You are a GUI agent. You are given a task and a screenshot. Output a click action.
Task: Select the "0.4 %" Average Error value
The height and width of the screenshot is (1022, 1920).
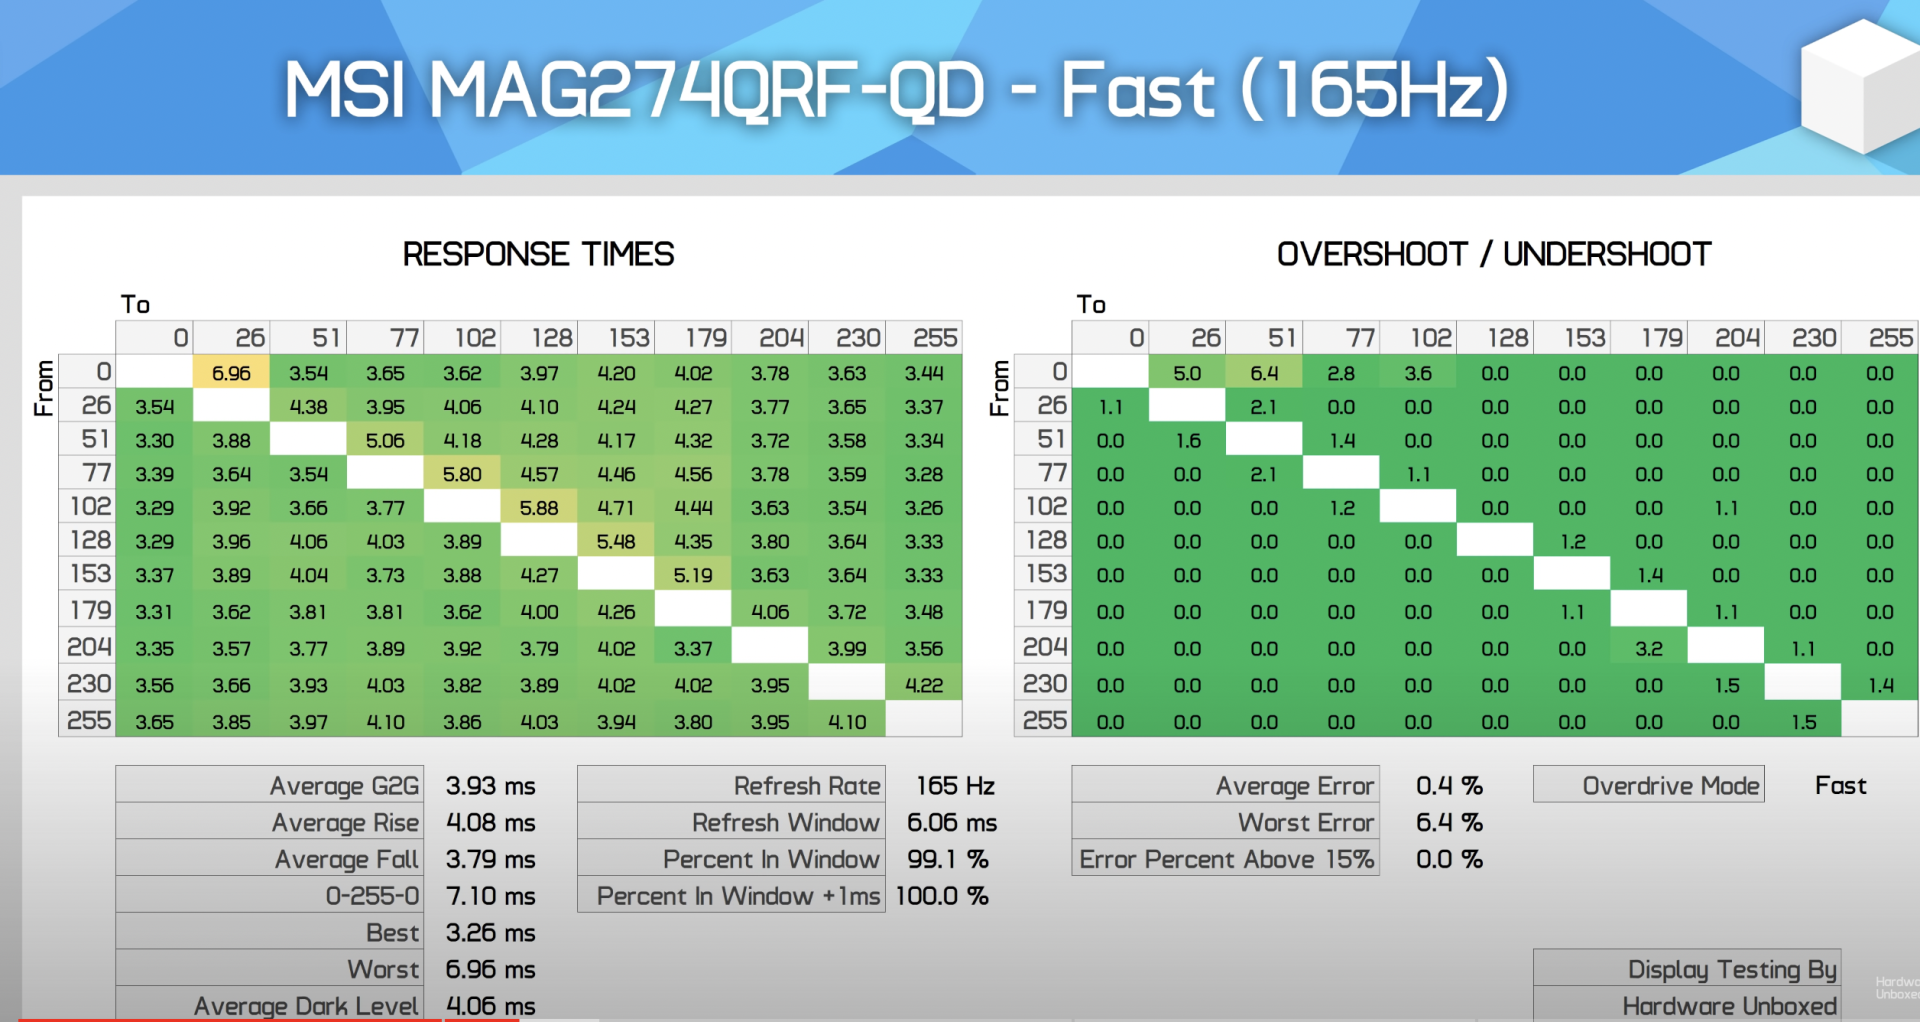[x=1449, y=786]
